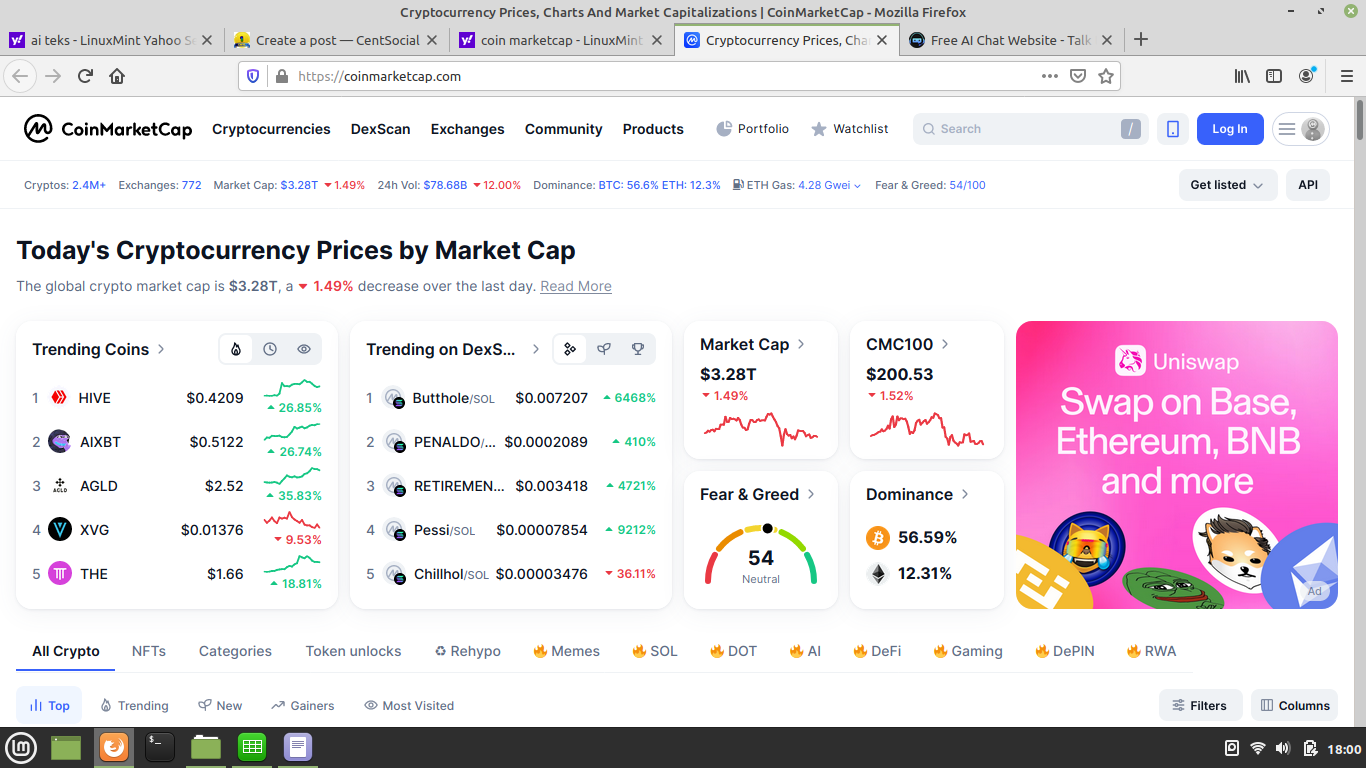Click the Fear & Greed gauge

tap(761, 555)
